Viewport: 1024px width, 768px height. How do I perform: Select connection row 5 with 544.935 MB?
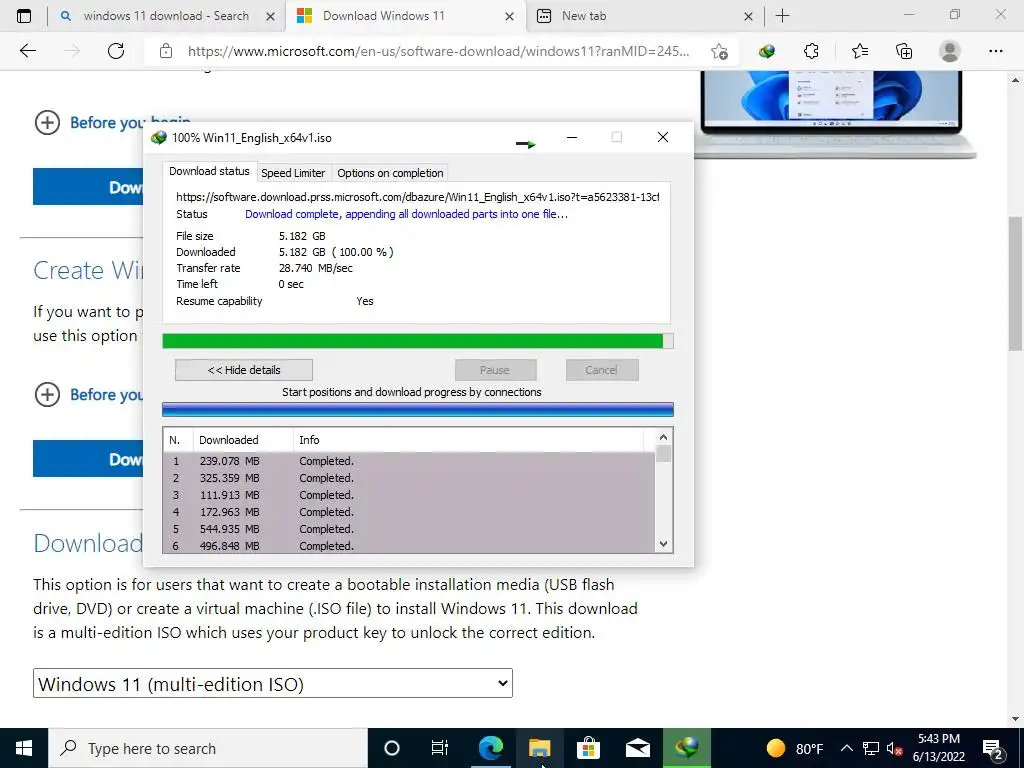[409, 529]
